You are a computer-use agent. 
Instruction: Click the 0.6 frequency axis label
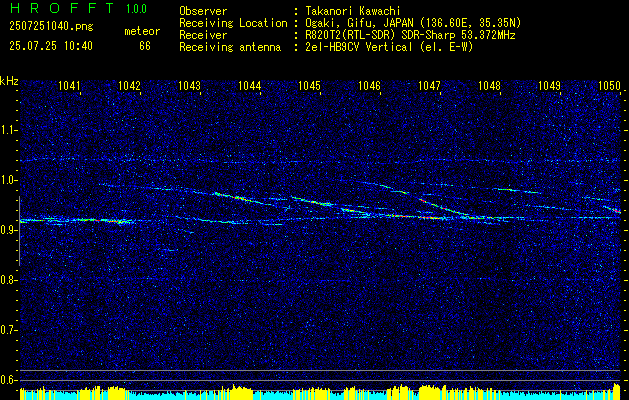8,380
